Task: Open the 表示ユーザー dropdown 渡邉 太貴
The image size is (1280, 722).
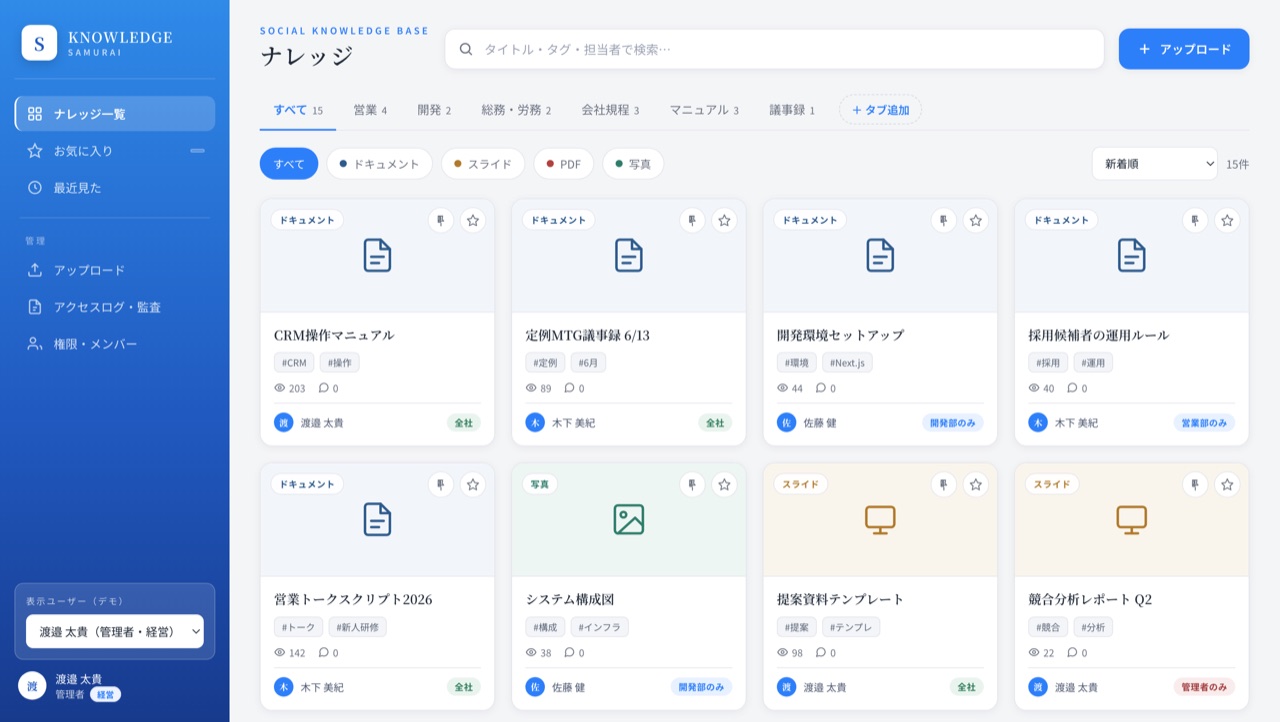Action: [115, 632]
